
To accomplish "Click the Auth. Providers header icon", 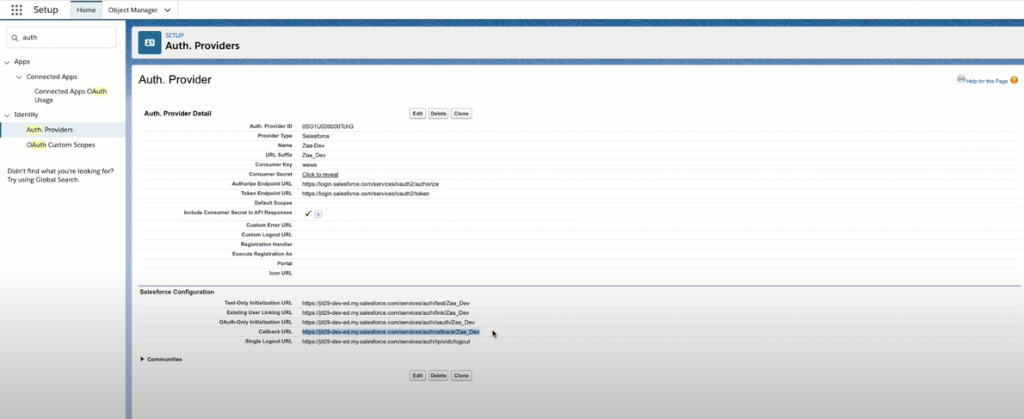I will coord(149,43).
